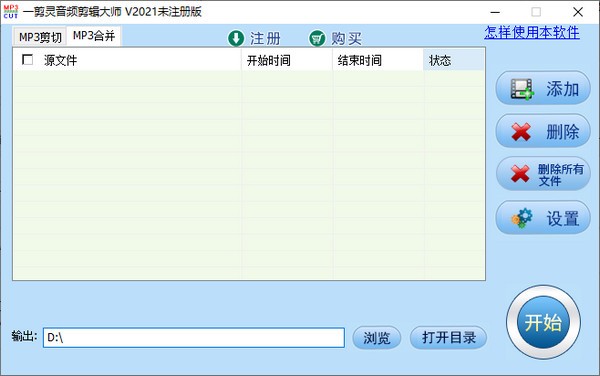Click the film-strip add icon on 添加
600x376 pixels.
point(522,89)
